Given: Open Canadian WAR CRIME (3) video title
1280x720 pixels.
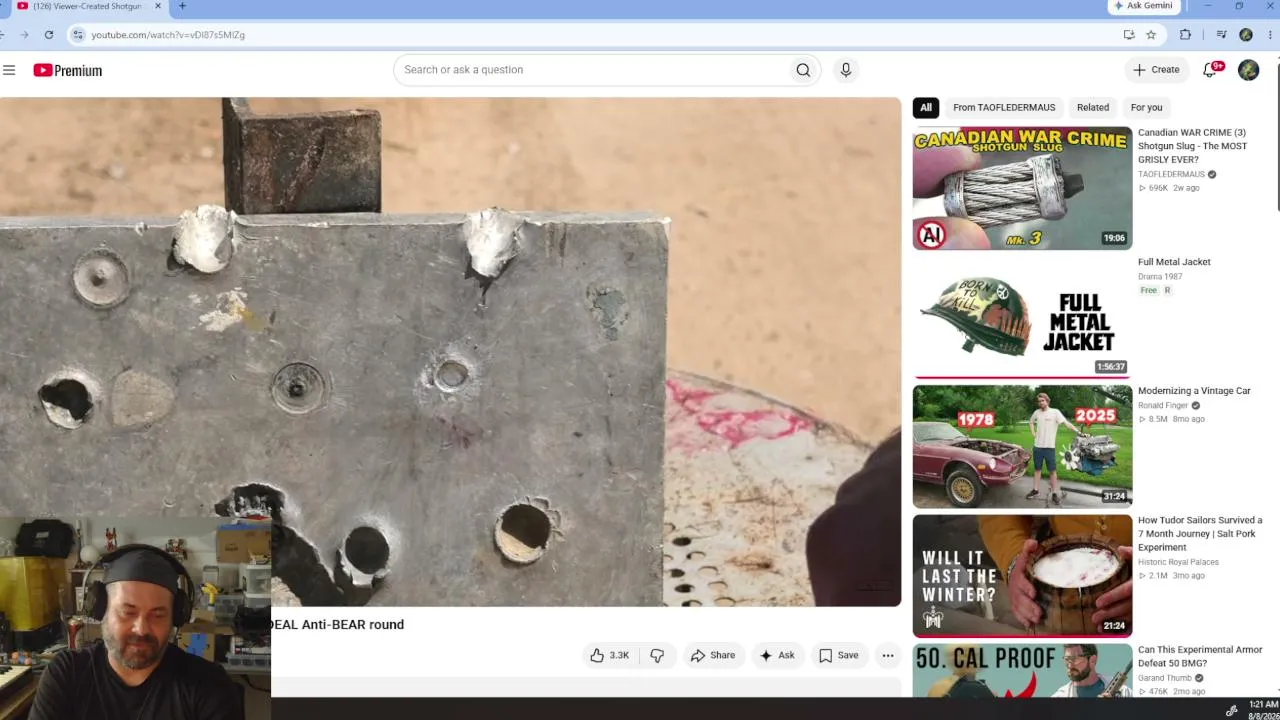Looking at the screenshot, I should 1193,146.
